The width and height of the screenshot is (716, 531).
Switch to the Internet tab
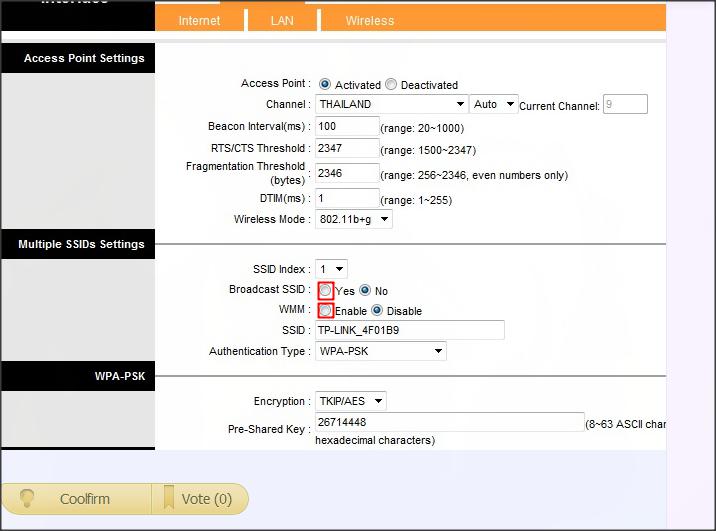199,21
